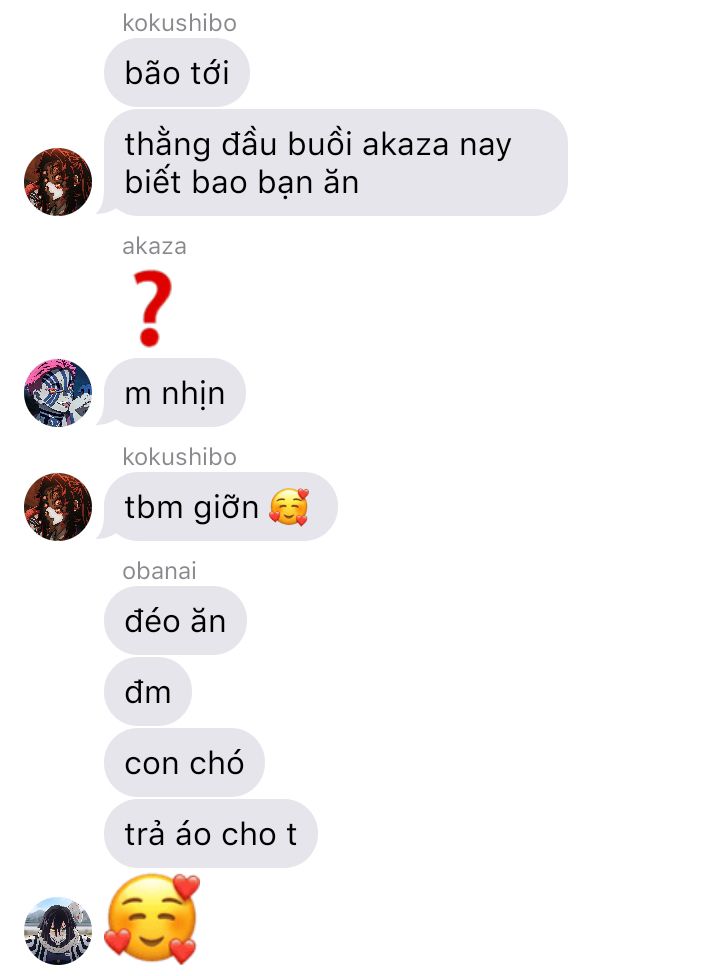Tap the 'đm' message bubble

[148, 692]
